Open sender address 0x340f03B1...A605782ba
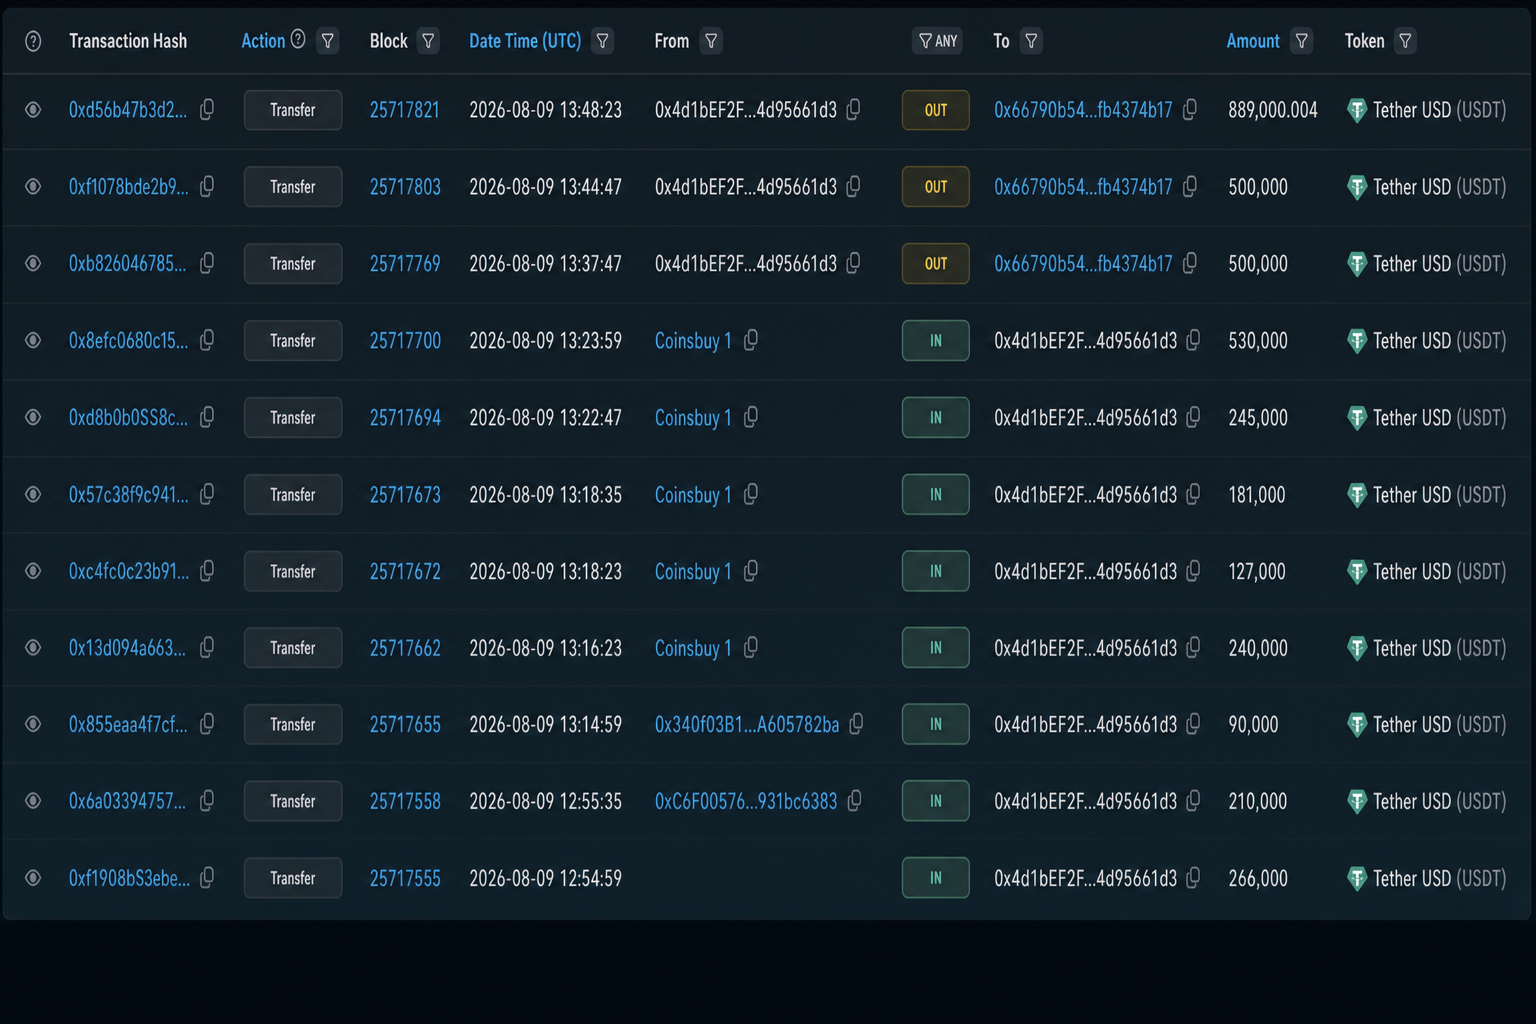Viewport: 1536px width, 1024px height. [x=747, y=724]
